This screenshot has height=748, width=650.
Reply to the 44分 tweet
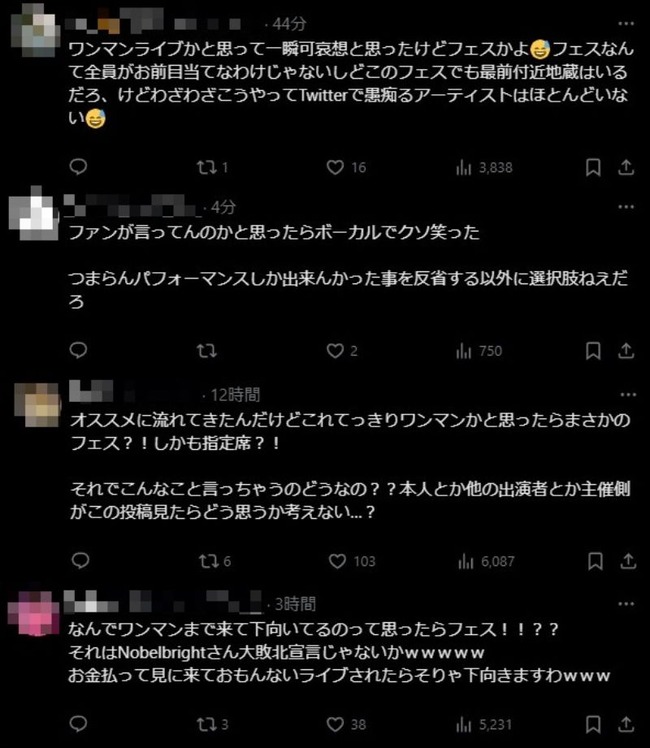pyautogui.click(x=78, y=167)
